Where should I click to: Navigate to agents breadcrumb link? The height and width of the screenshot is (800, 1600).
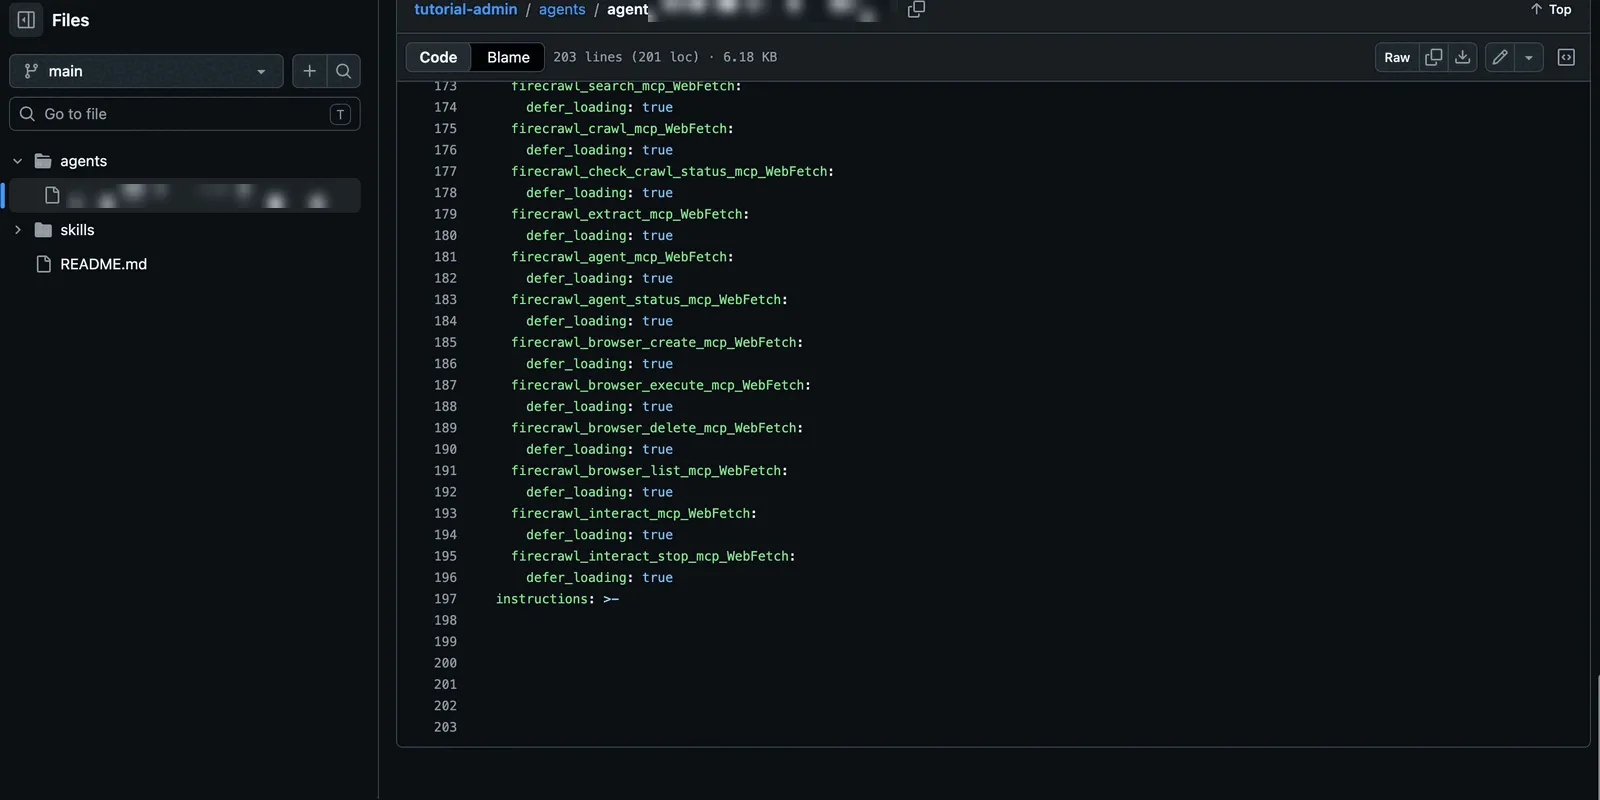(x=562, y=9)
